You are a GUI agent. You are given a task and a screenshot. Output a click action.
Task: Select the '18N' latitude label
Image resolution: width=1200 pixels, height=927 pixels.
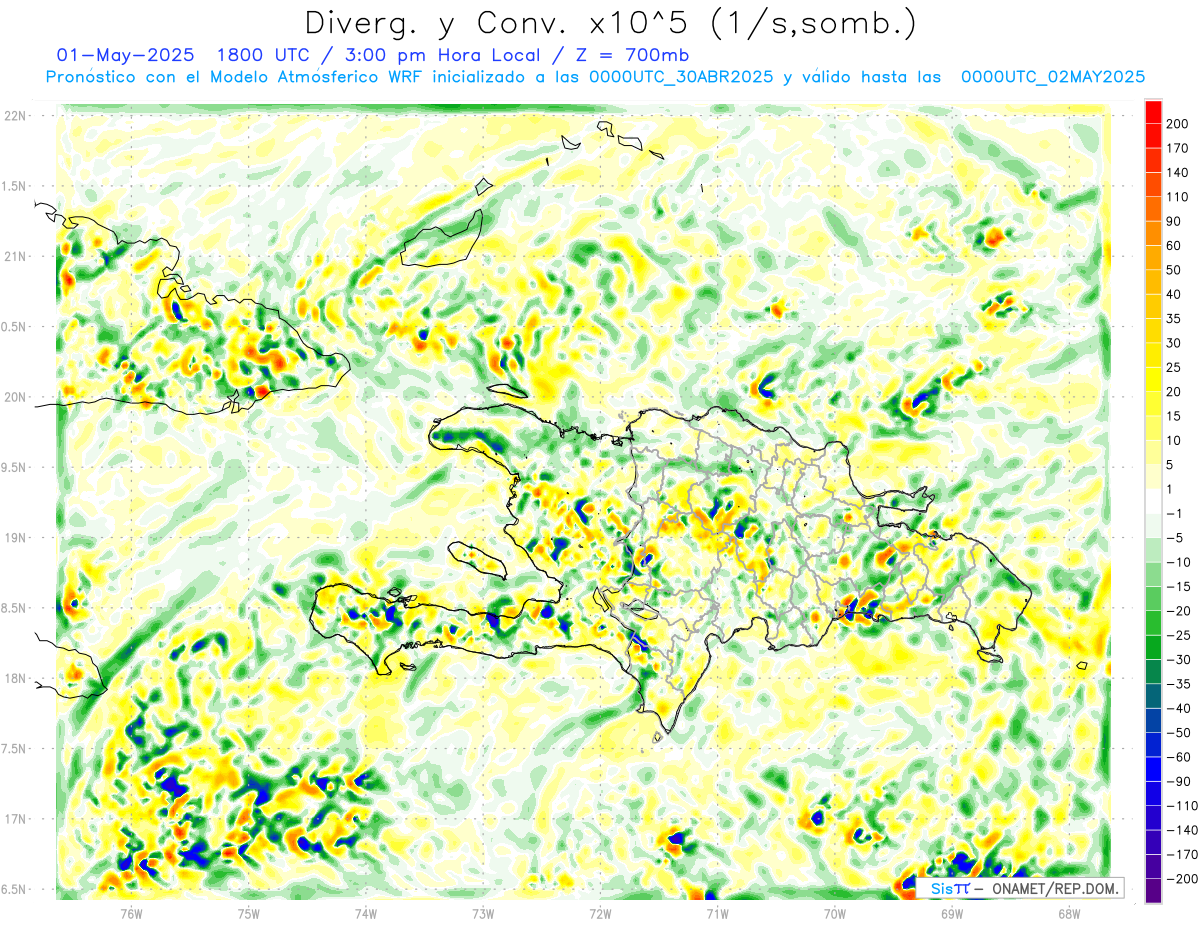pos(16,678)
